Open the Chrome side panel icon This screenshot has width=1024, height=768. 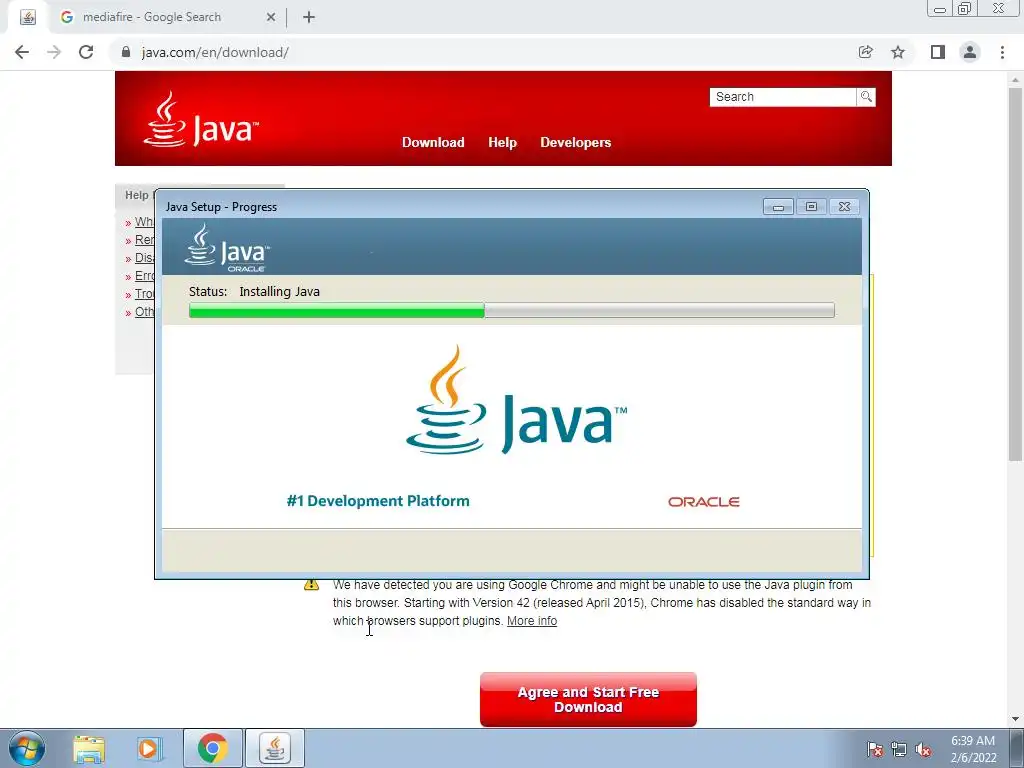pos(938,52)
